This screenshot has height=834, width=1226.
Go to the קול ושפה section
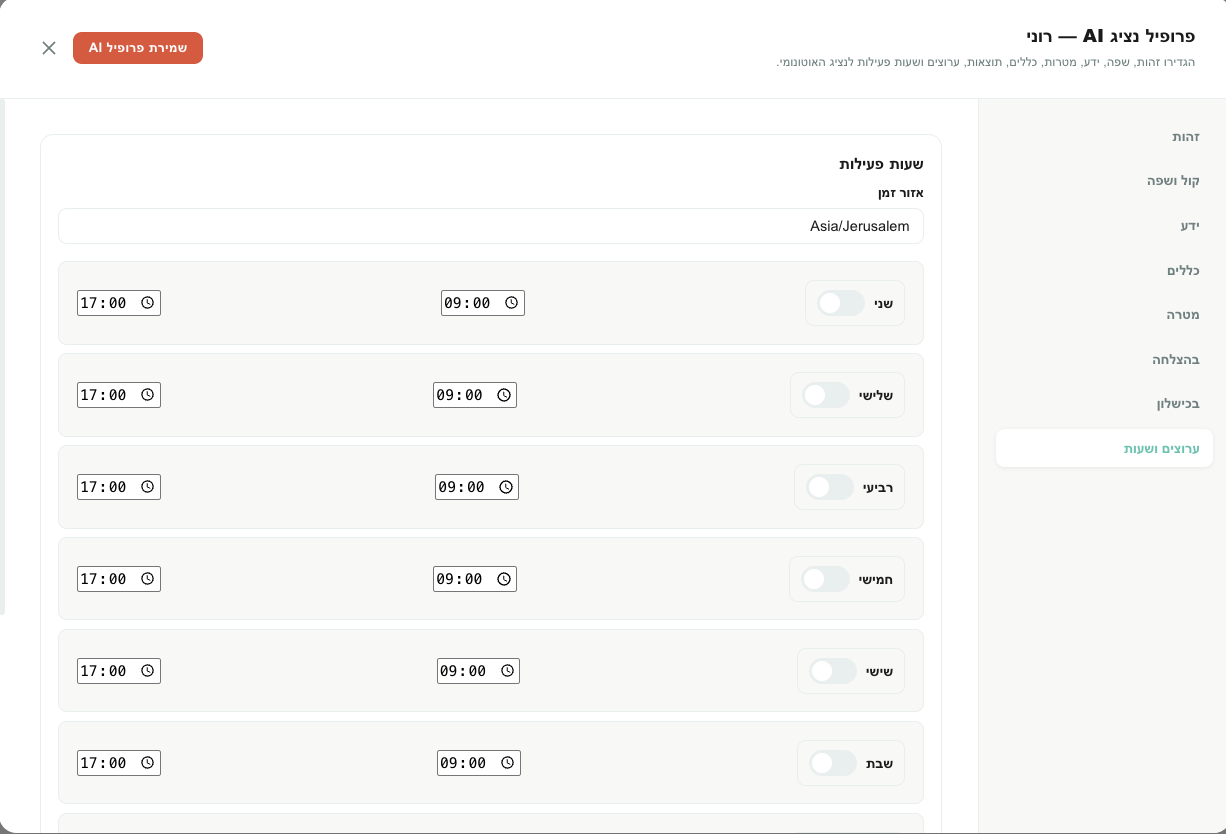[x=1104, y=181]
